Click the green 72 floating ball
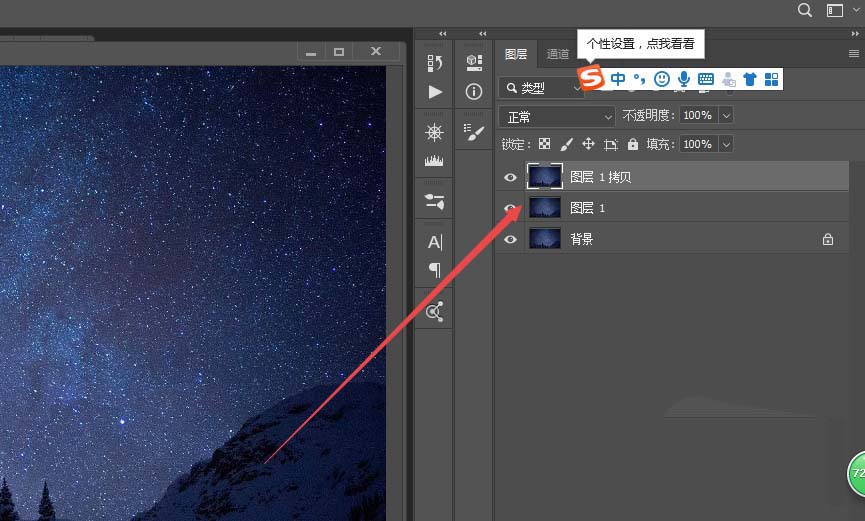 tap(856, 474)
